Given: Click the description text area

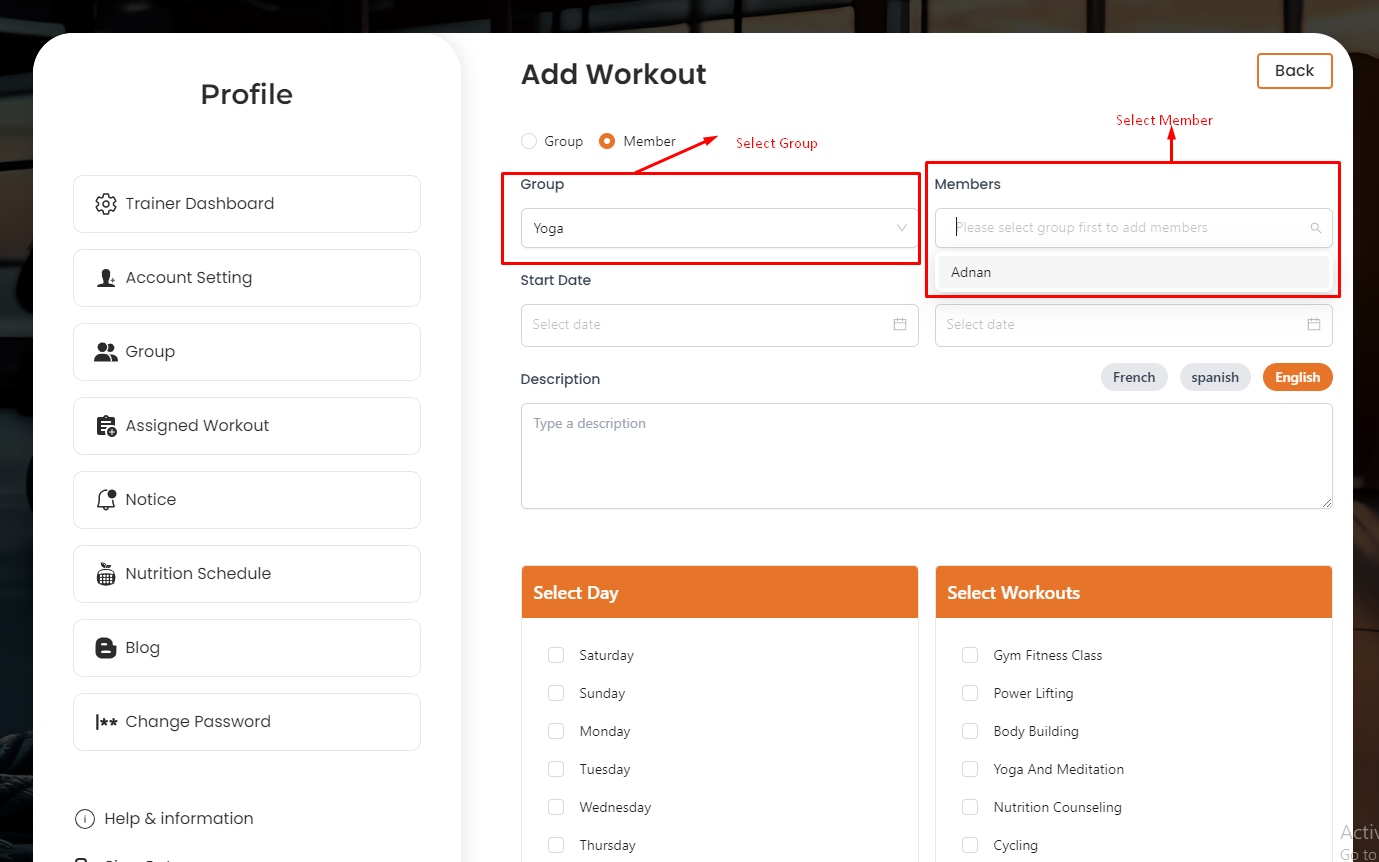Looking at the screenshot, I should (x=926, y=456).
